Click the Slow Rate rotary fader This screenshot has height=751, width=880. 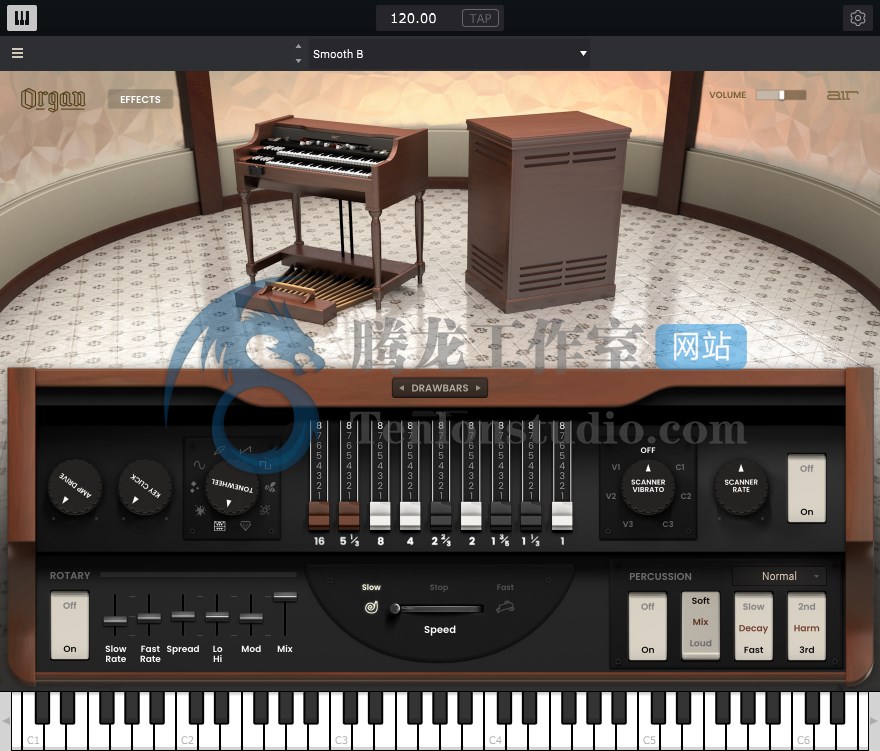(115, 620)
